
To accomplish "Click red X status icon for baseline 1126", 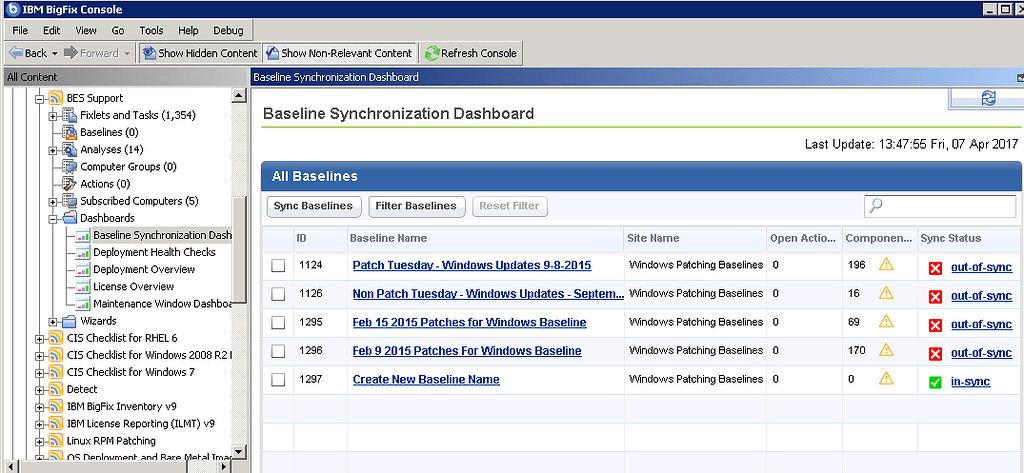I will pos(935,297).
